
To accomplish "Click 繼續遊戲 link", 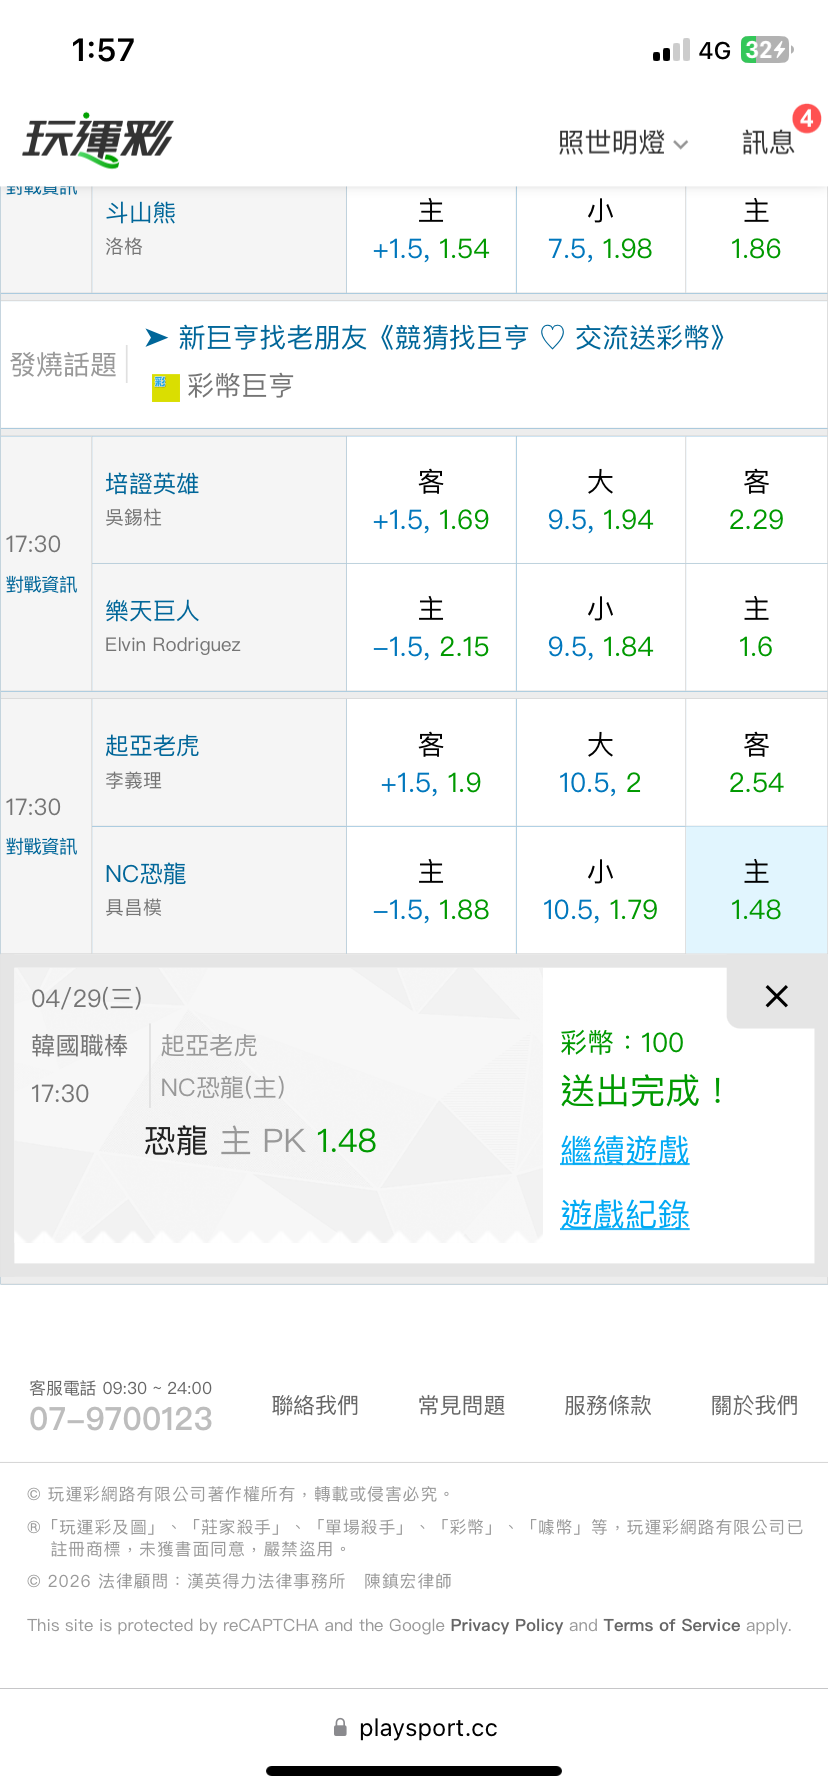I will [625, 1150].
